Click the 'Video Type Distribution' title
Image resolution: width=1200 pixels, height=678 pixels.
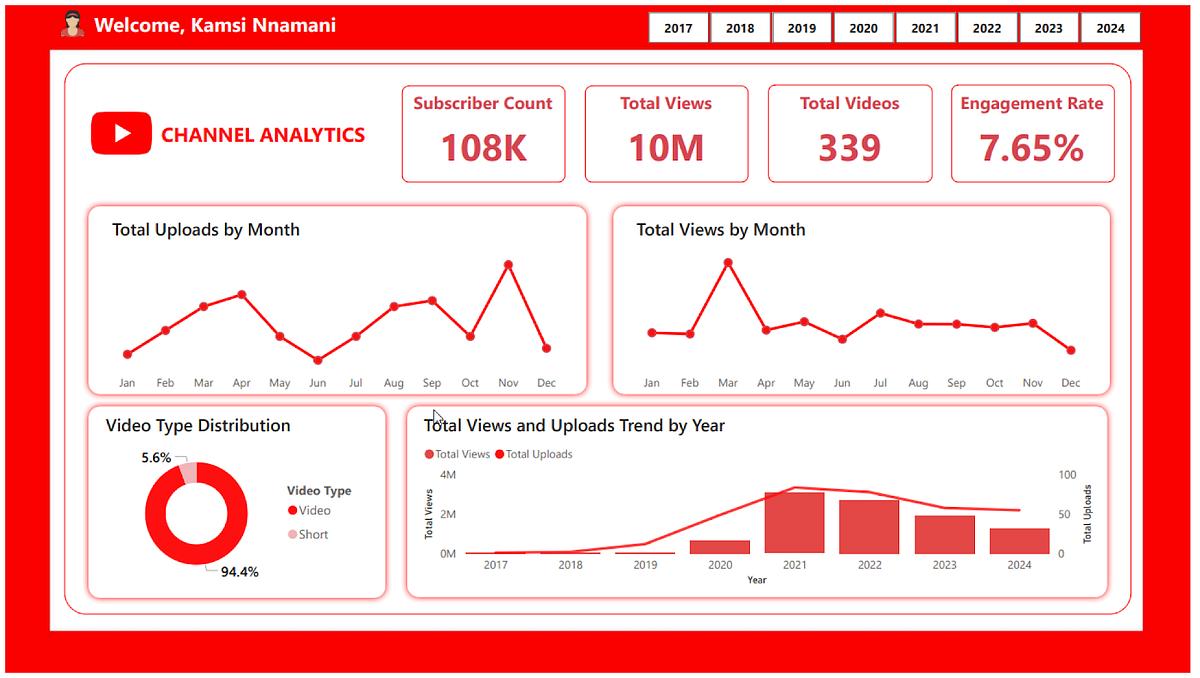tap(198, 425)
